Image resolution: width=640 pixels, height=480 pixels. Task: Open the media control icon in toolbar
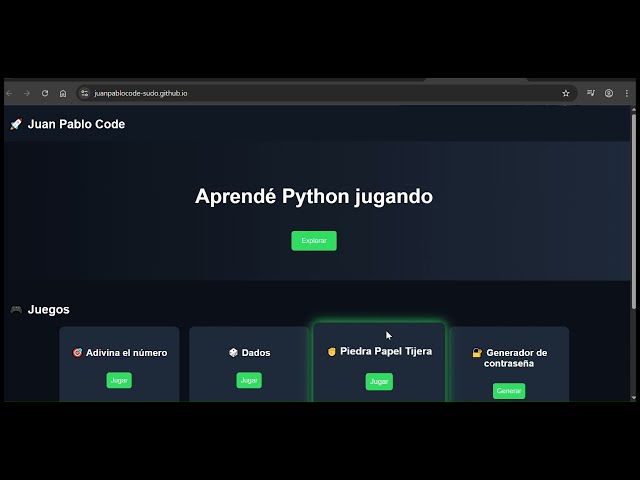591,93
